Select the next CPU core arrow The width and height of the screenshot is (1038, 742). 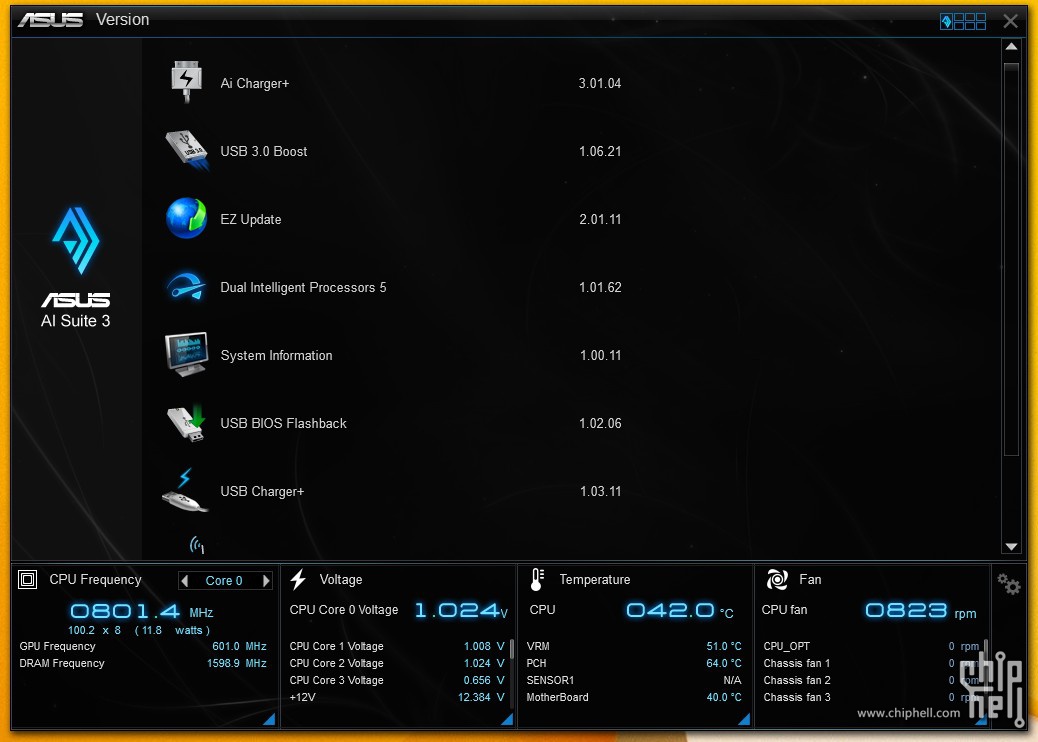(x=266, y=580)
